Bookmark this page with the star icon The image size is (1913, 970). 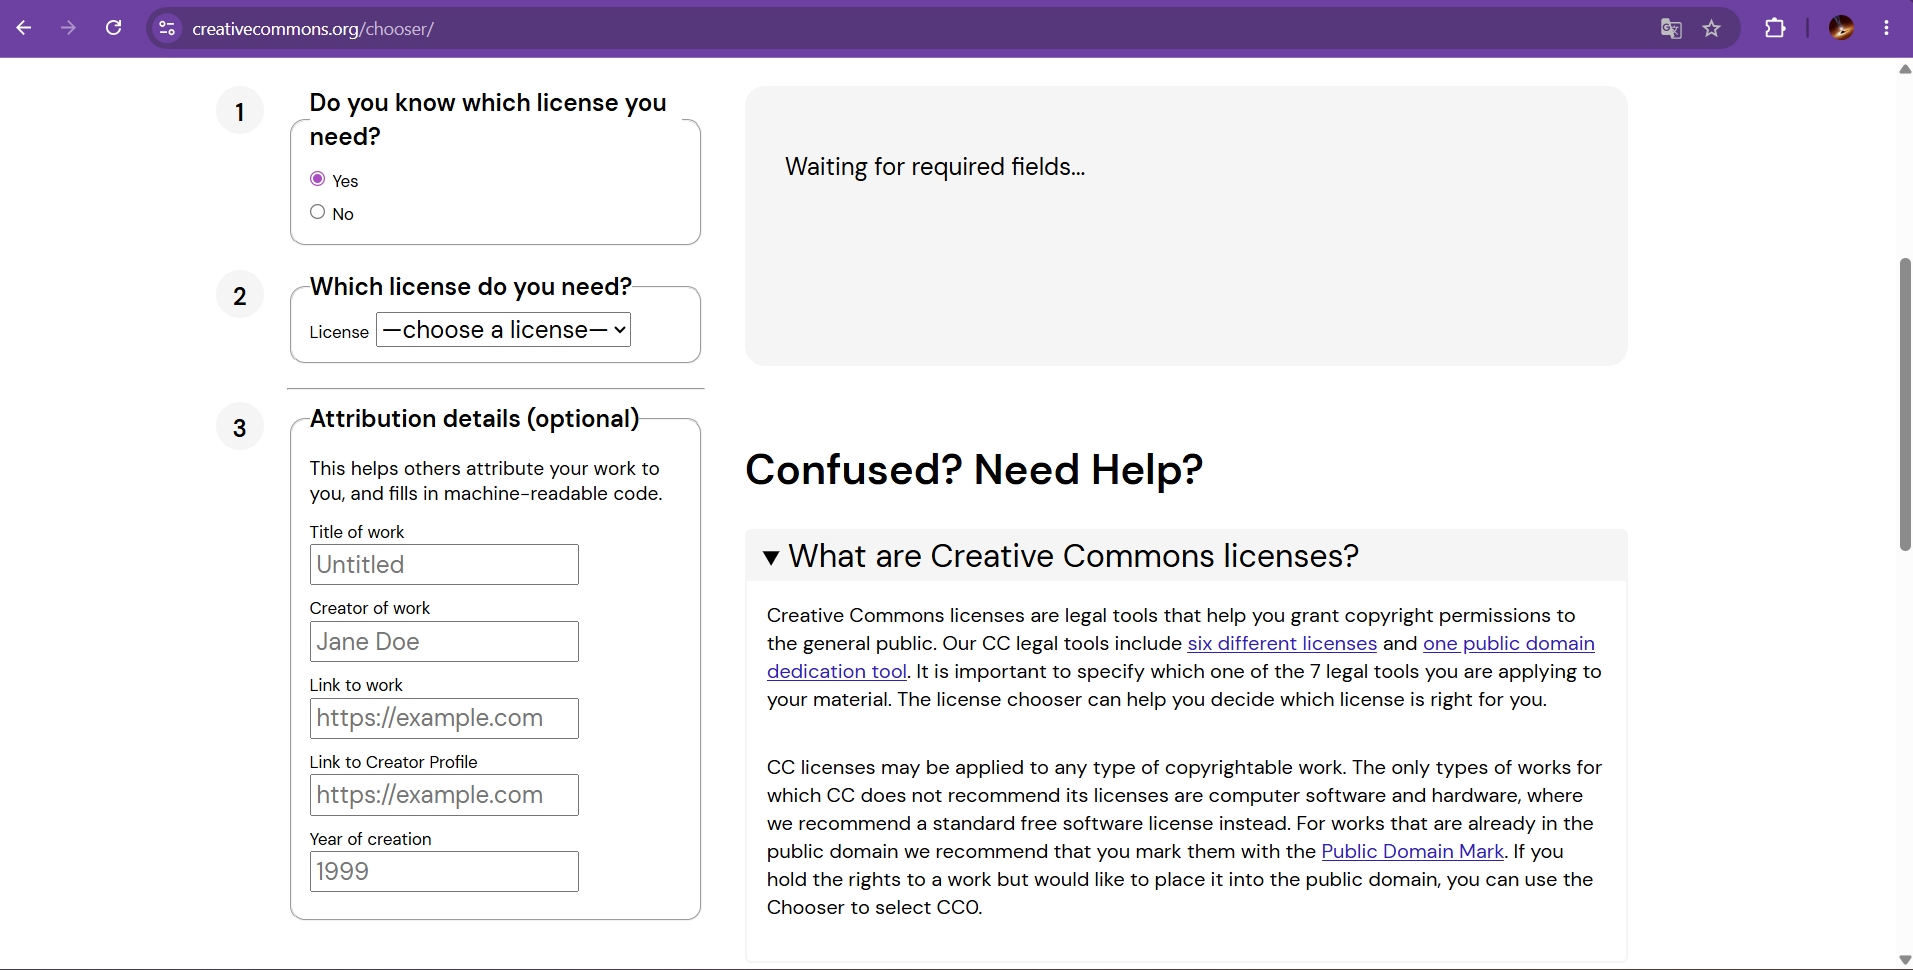pyautogui.click(x=1712, y=28)
